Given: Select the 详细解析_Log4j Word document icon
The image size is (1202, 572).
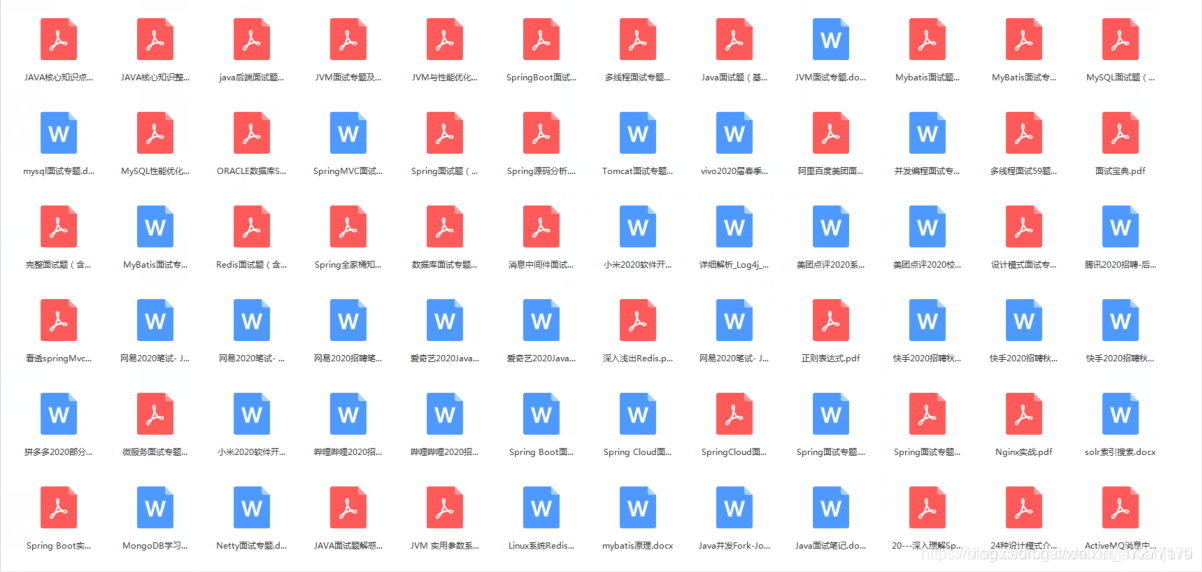Looking at the screenshot, I should click(735, 227).
